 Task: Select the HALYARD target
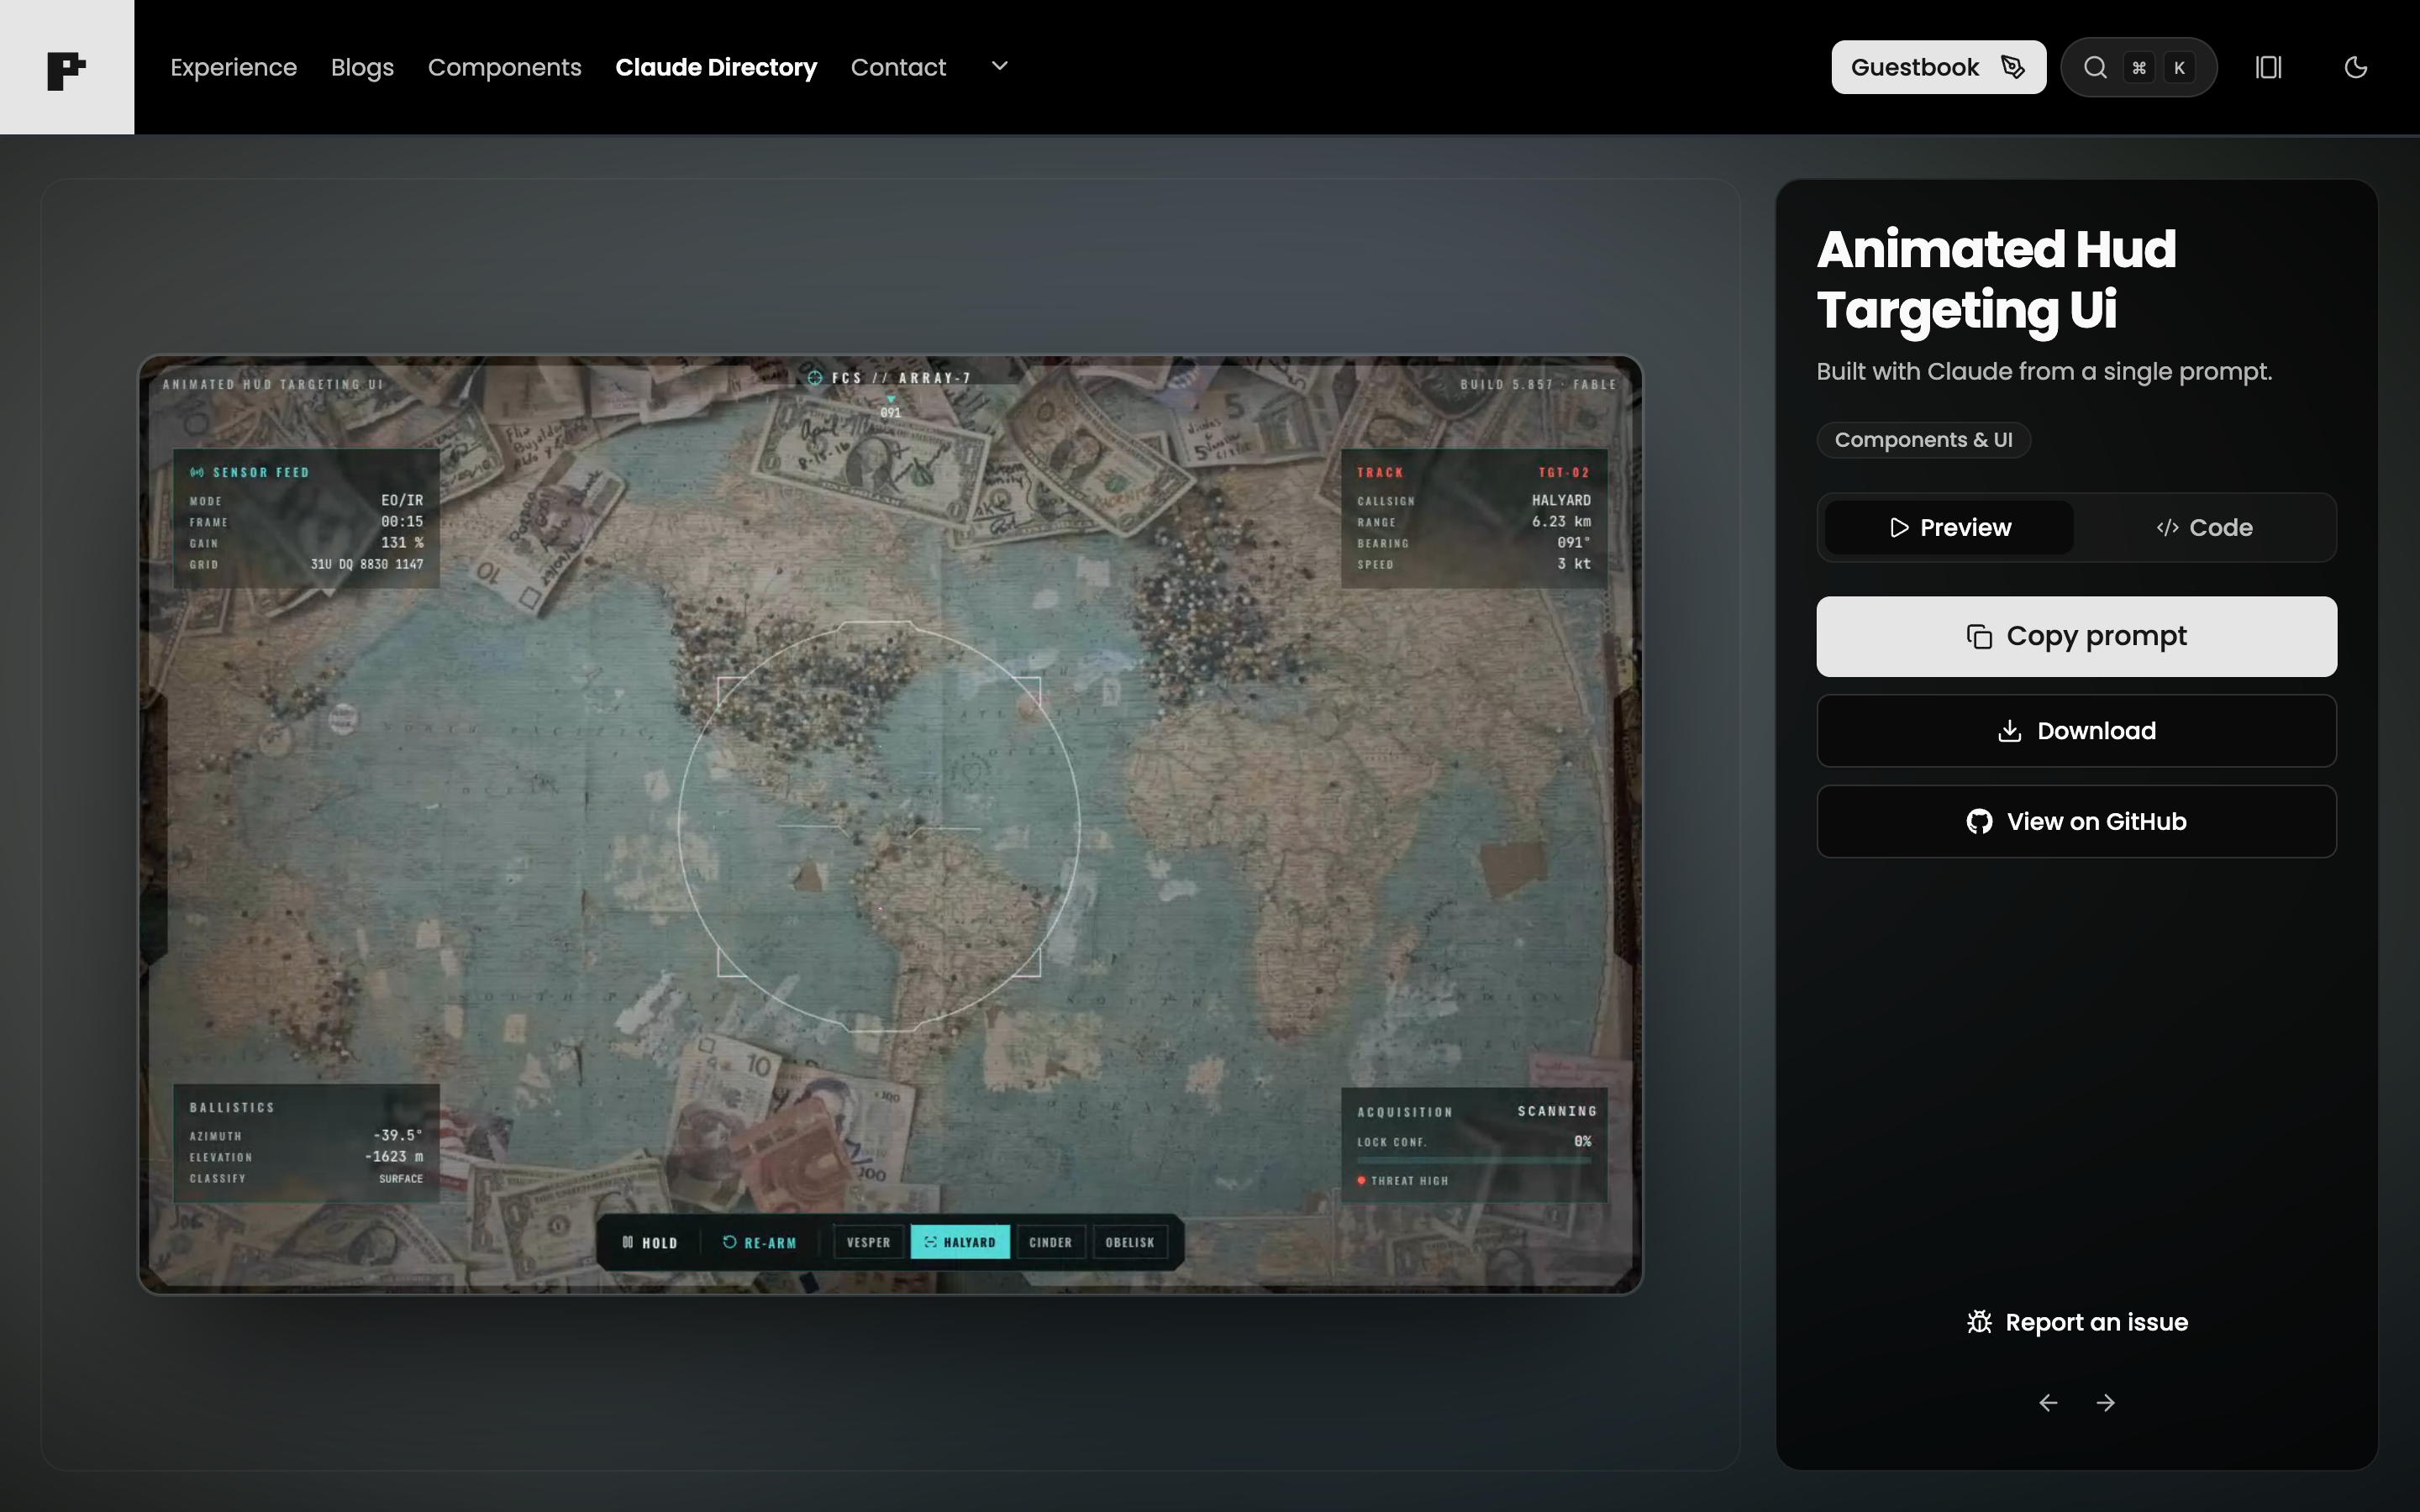click(960, 1242)
